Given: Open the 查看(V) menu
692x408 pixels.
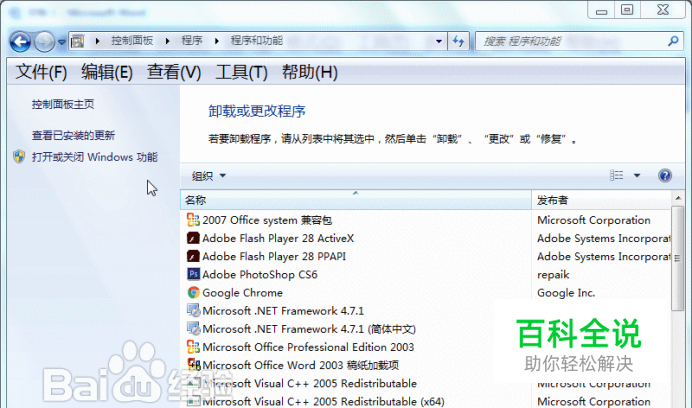Looking at the screenshot, I should (173, 72).
